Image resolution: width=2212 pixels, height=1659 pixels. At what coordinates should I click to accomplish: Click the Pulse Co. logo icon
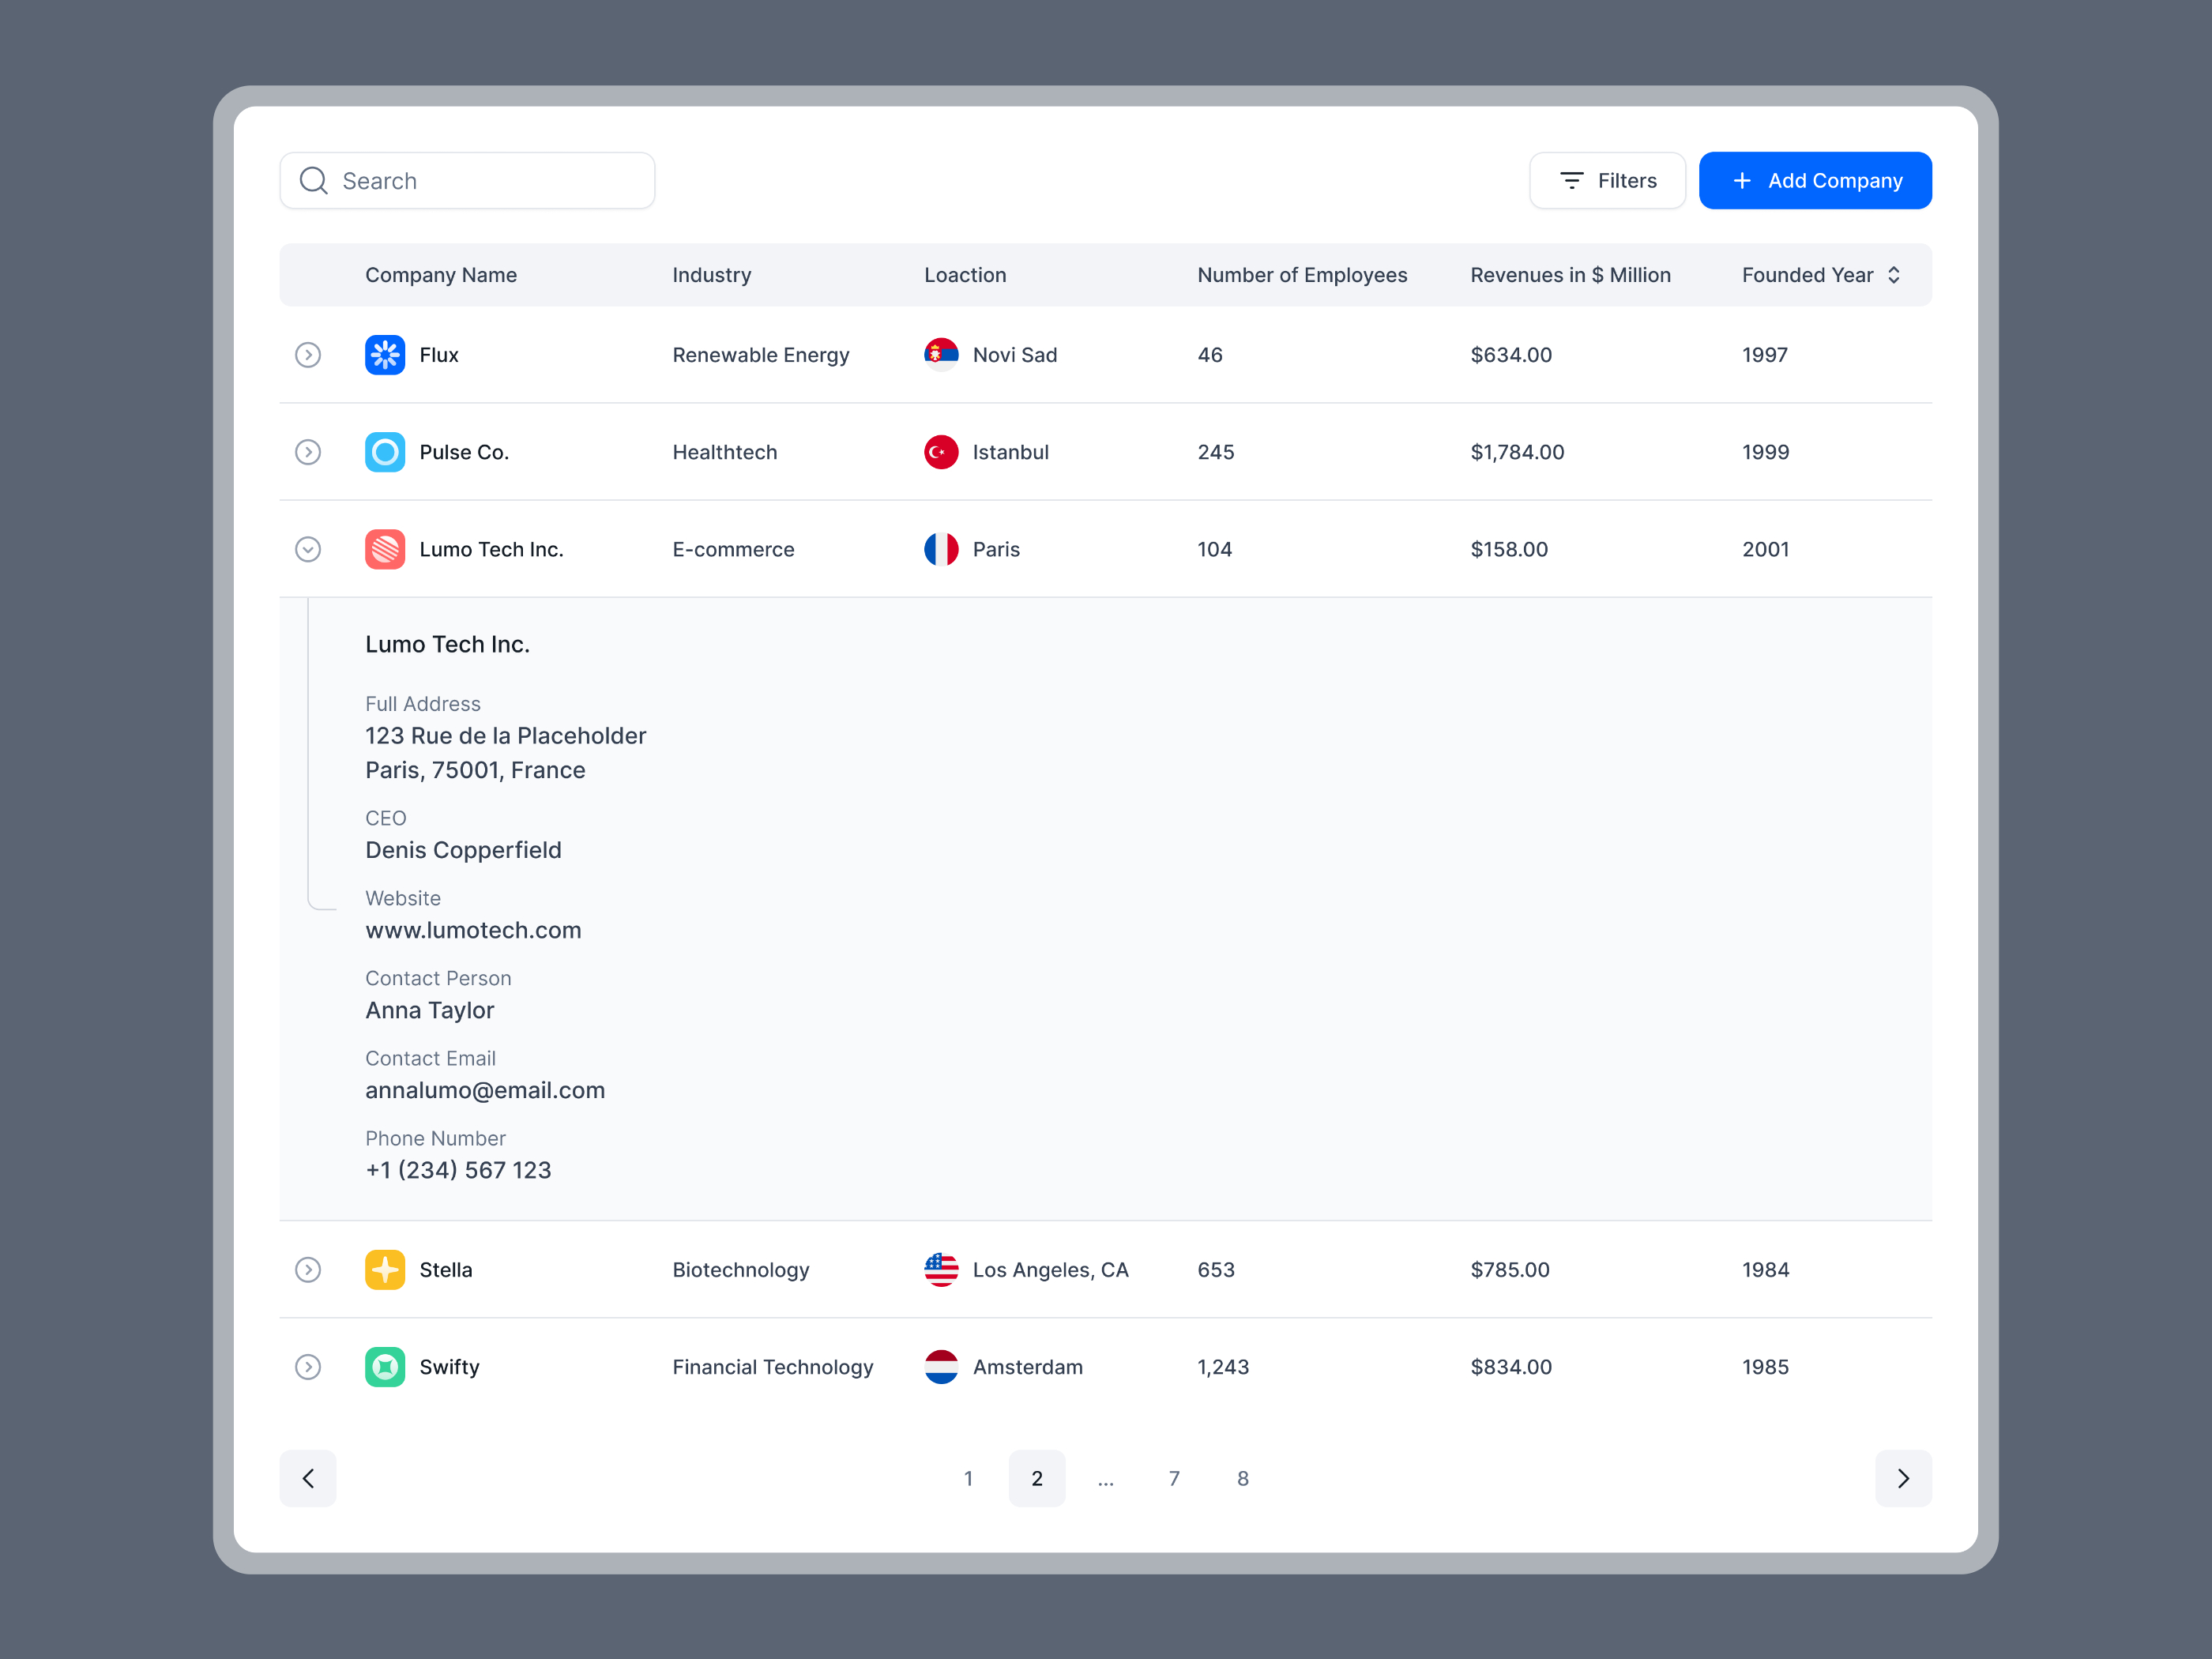385,452
